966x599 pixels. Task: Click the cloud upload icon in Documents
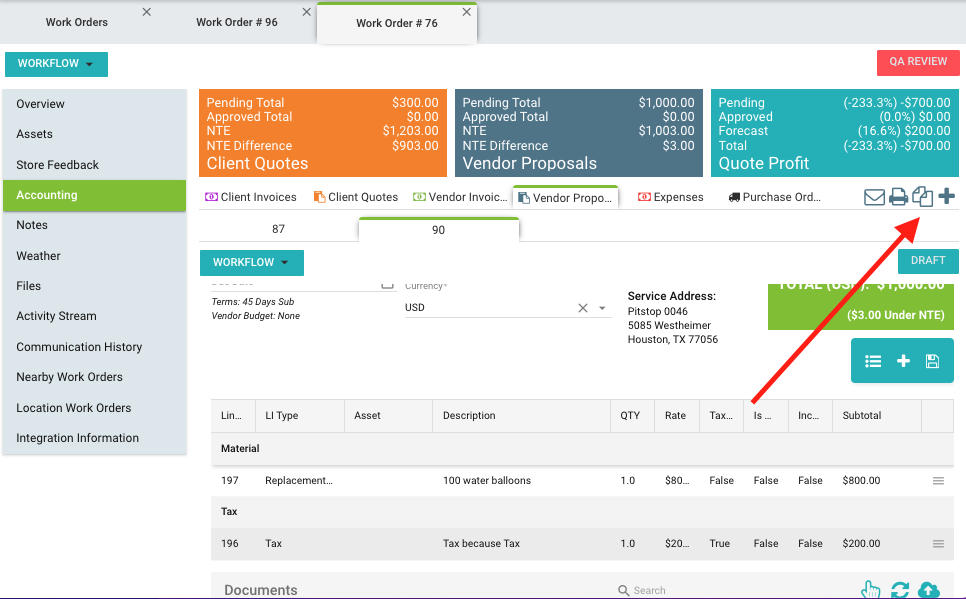929,590
